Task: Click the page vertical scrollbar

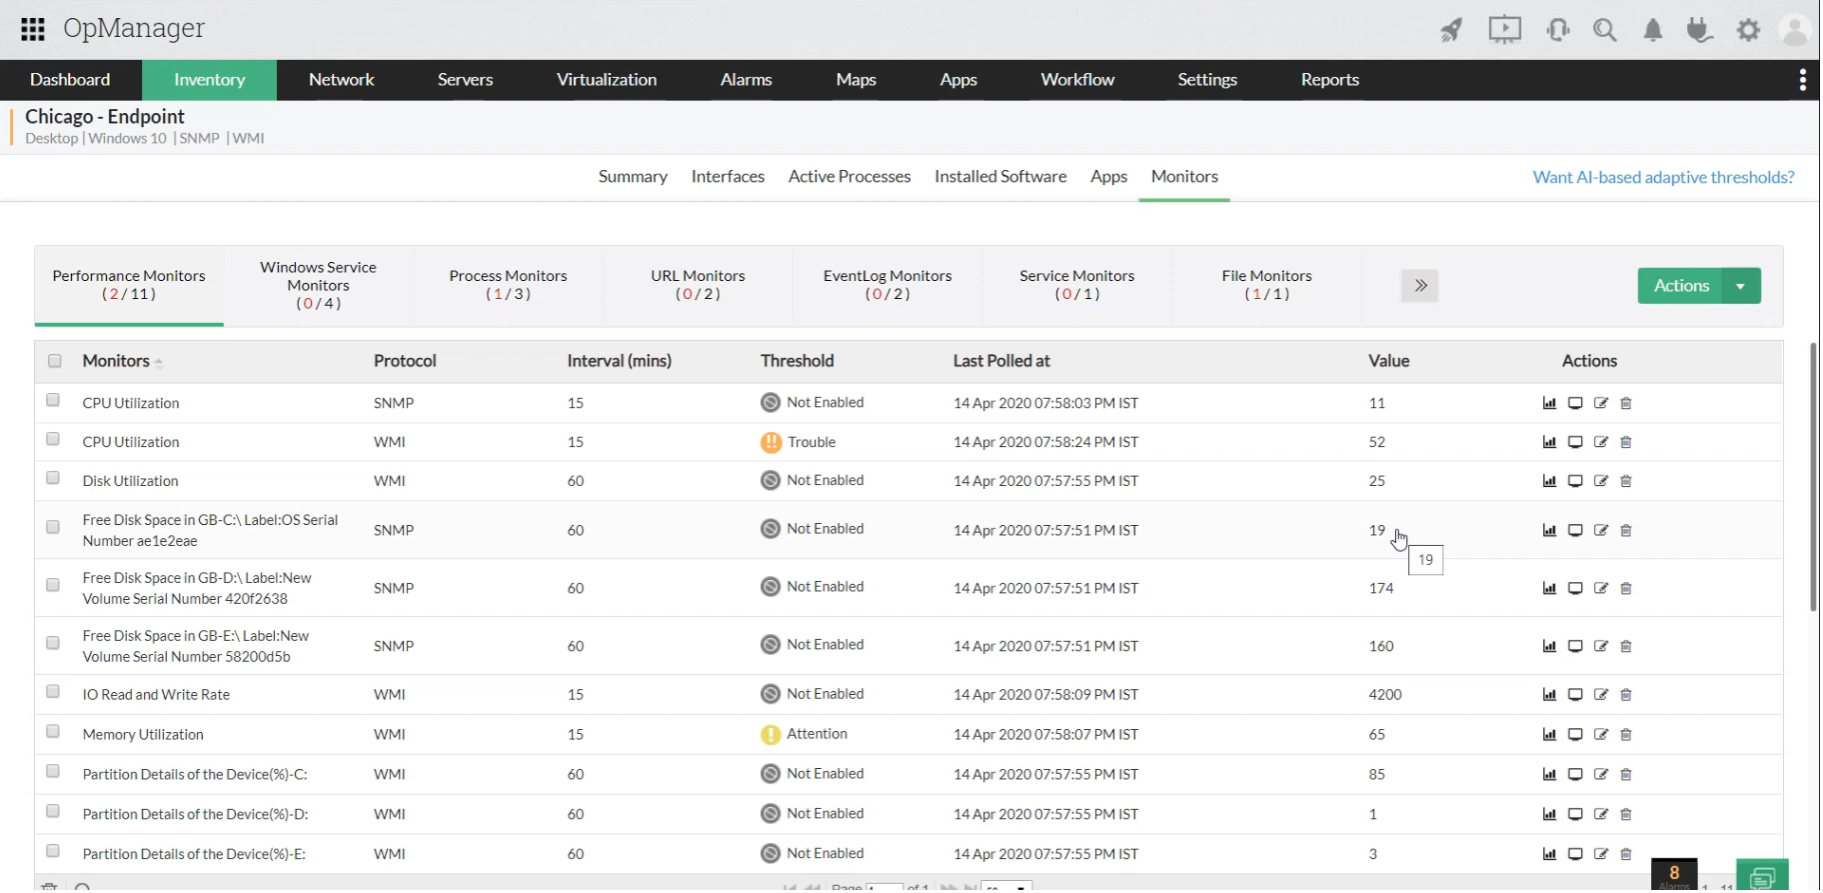Action: point(1813,477)
